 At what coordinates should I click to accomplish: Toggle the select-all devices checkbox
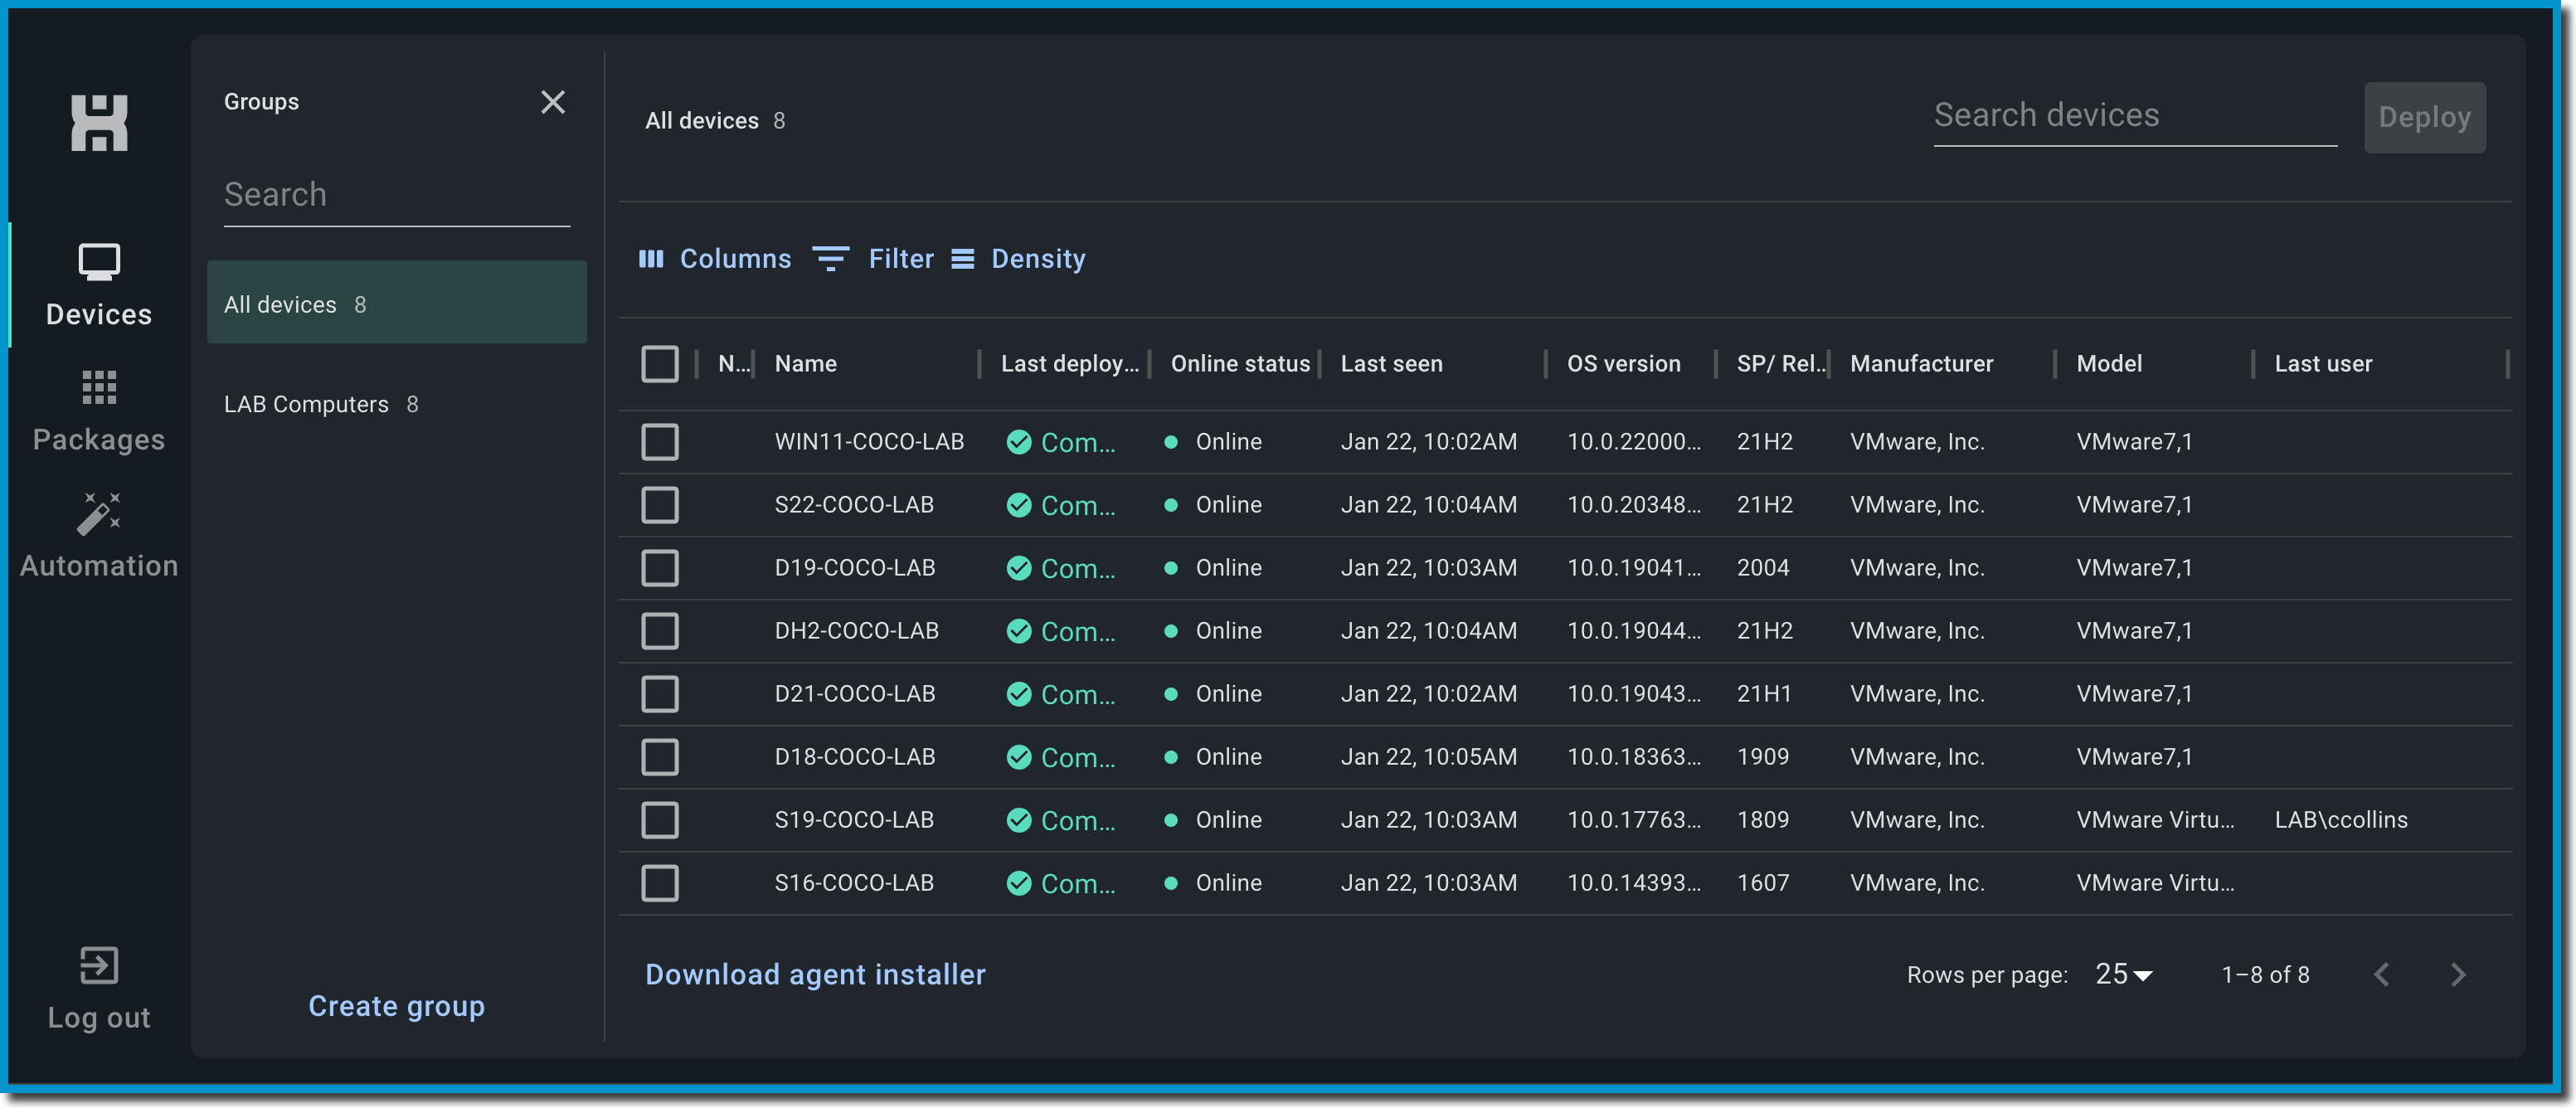coord(659,364)
